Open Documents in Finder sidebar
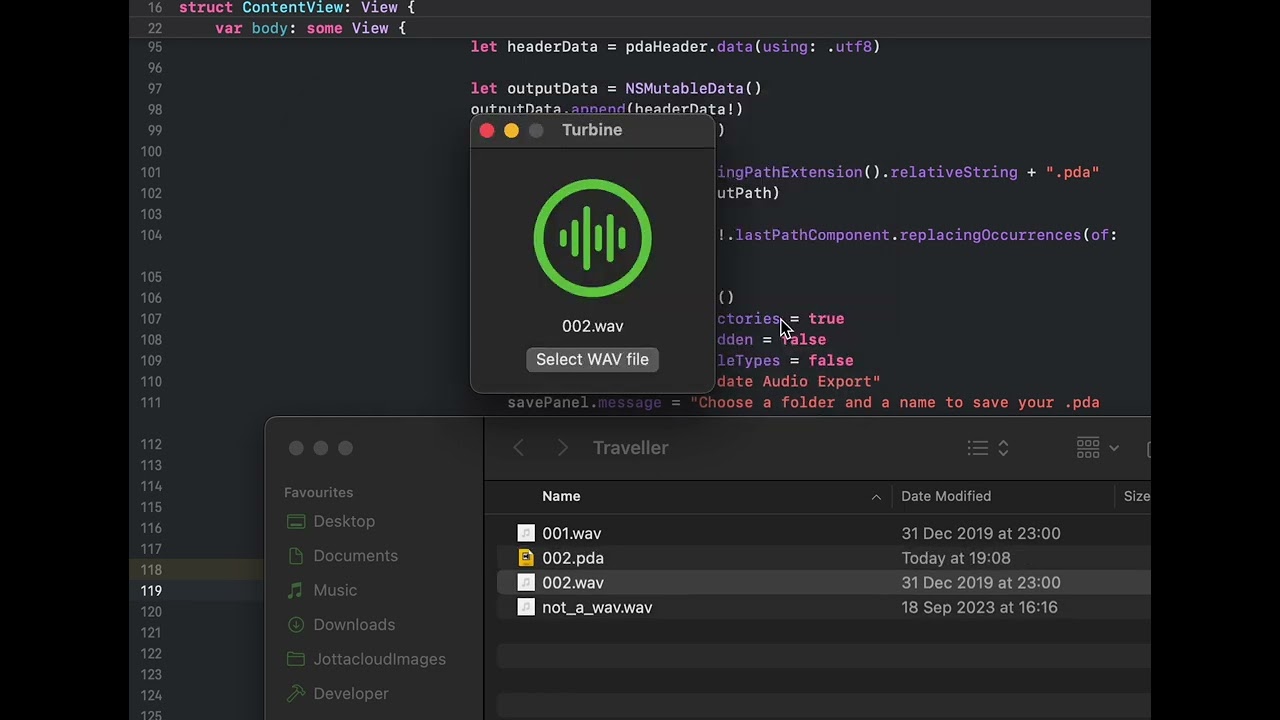 [355, 556]
